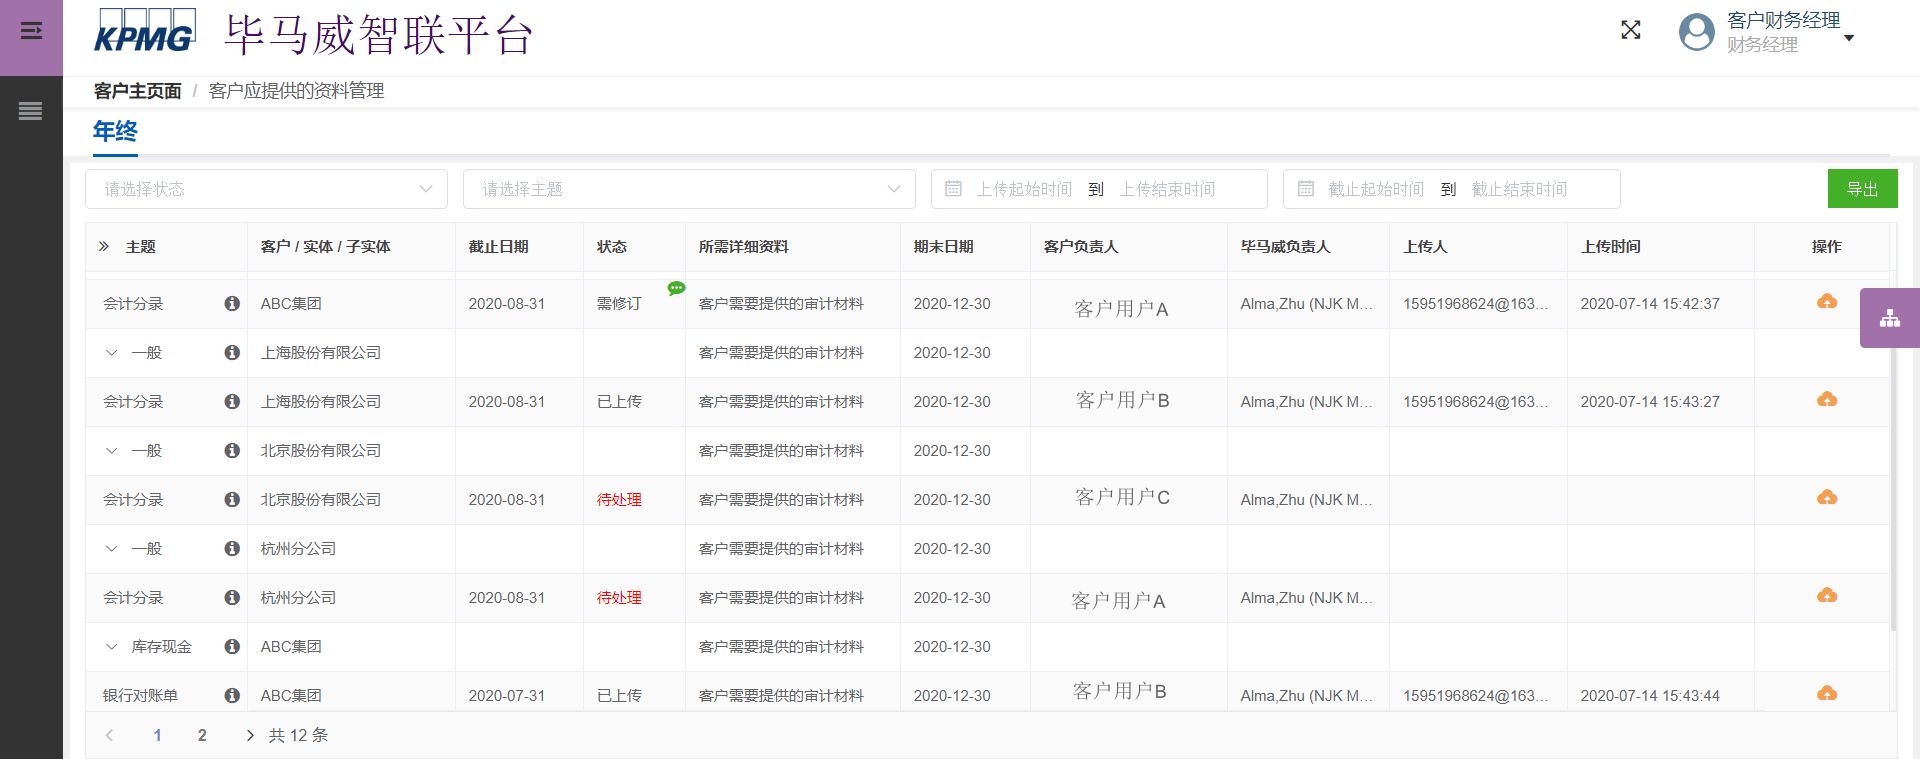This screenshot has height=759, width=1920.
Task: Click upload cloud icon for ABC集团 会计分录 row
Action: pos(1826,302)
